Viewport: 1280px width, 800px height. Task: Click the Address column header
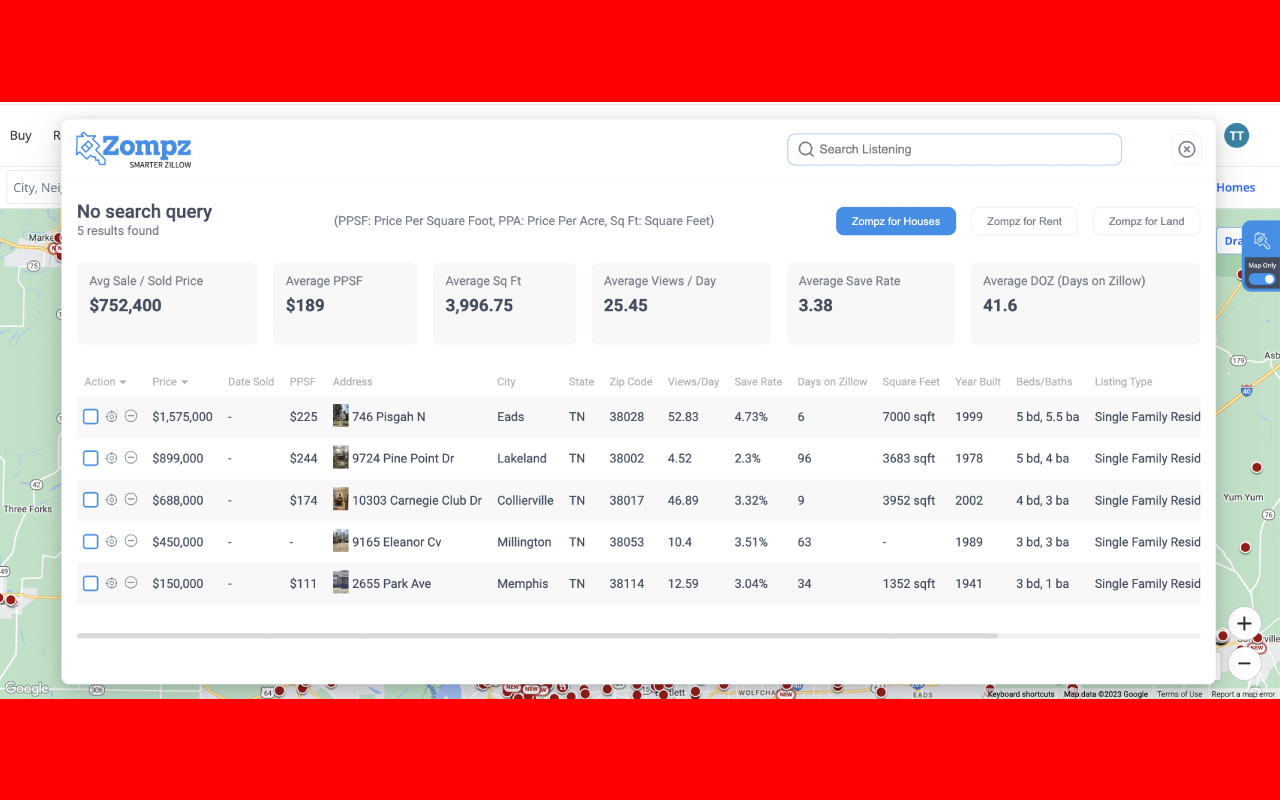pyautogui.click(x=352, y=382)
